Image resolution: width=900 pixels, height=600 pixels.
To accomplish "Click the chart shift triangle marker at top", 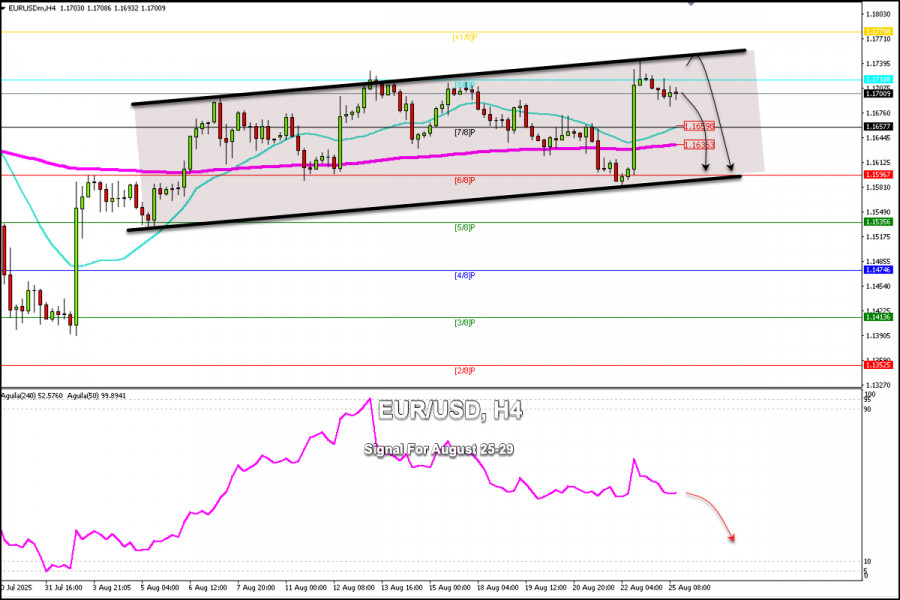I will coord(691,3).
